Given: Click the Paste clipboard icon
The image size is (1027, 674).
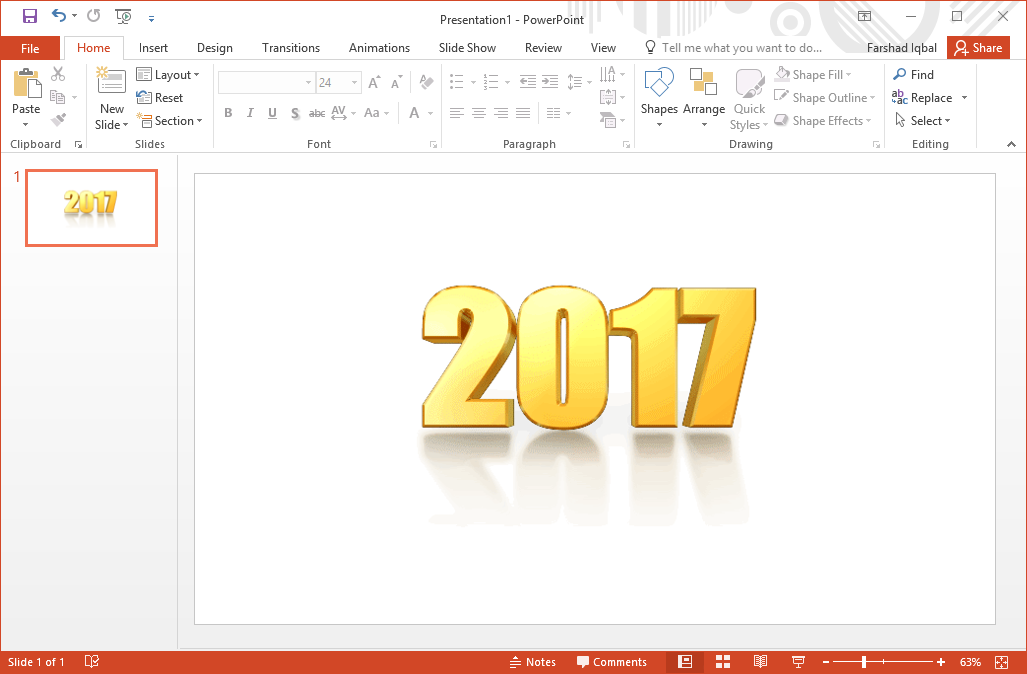Looking at the screenshot, I should pyautogui.click(x=26, y=84).
